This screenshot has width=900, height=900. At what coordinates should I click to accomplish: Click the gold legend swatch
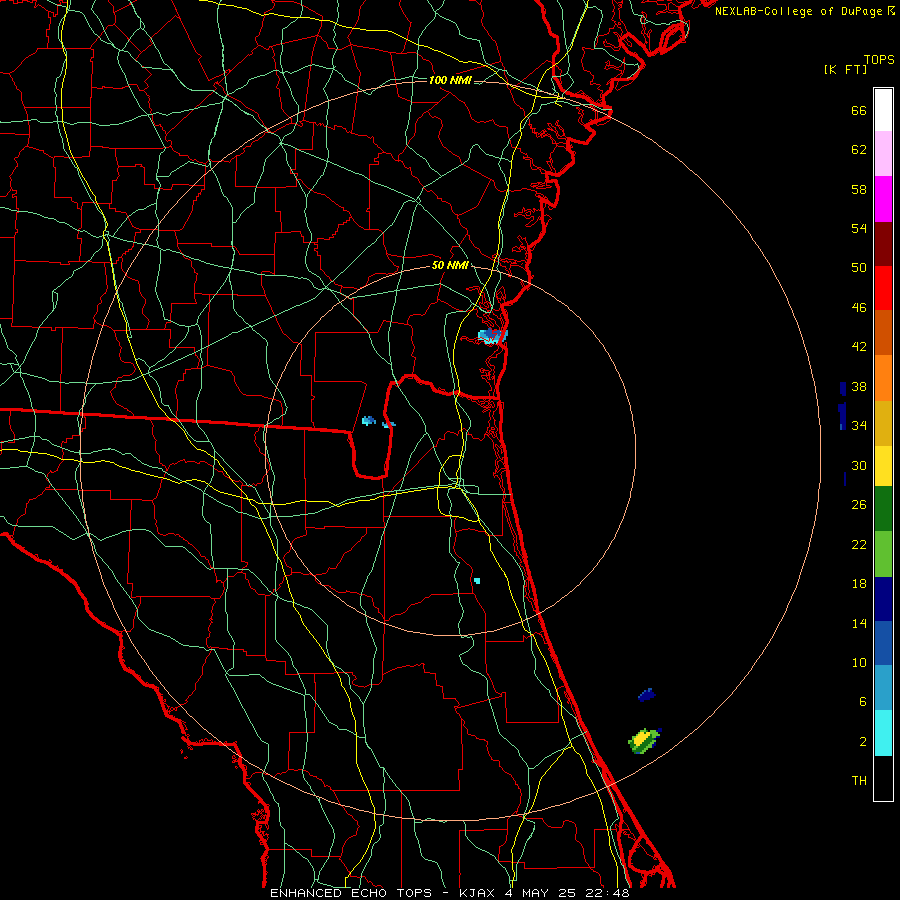pyautogui.click(x=883, y=422)
